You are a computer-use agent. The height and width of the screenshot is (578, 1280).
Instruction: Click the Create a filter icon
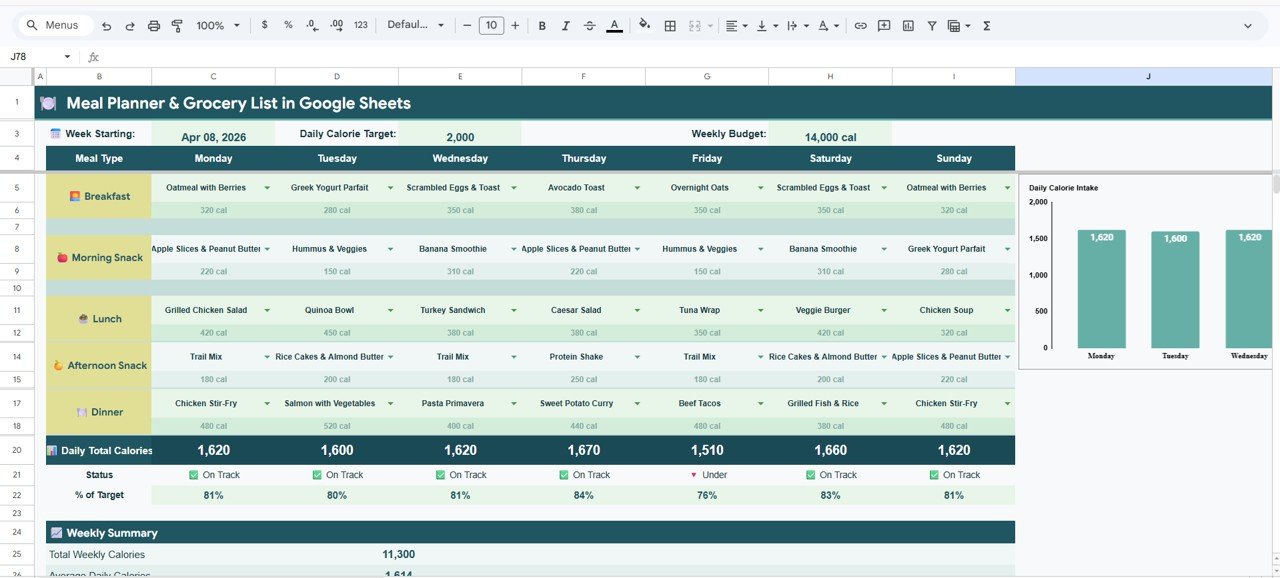click(930, 25)
